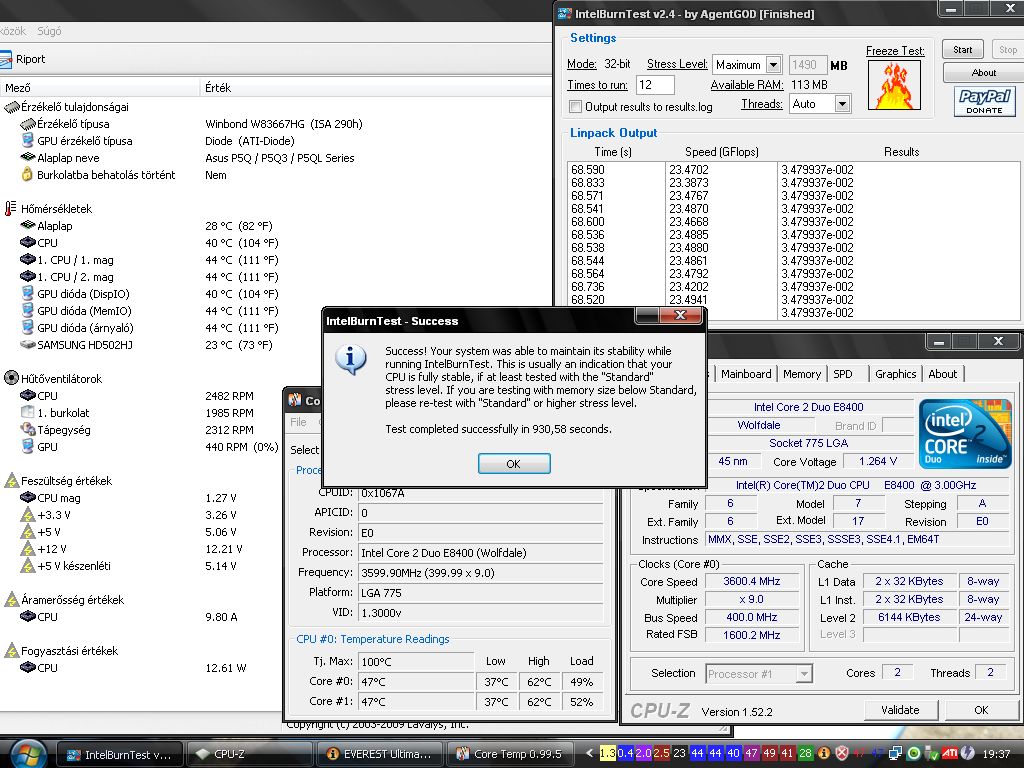1024x768 pixels.
Task: Click the Stop button in IntelBurnTest
Action: [x=1007, y=50]
